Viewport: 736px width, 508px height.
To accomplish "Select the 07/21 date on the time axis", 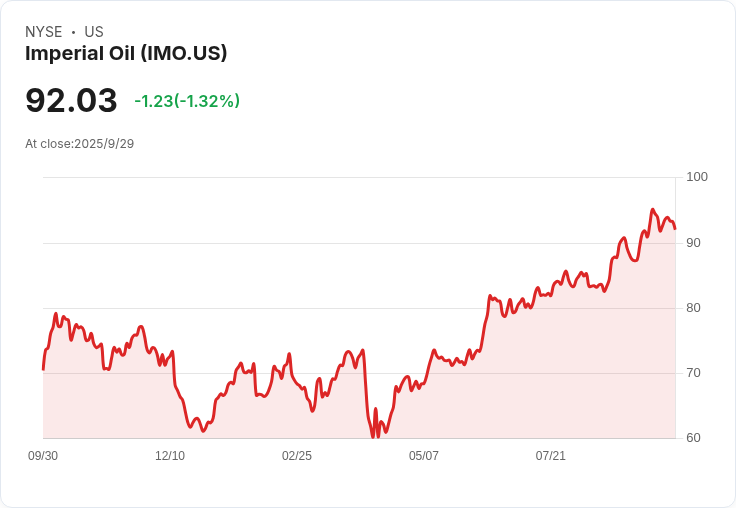I will tap(551, 456).
